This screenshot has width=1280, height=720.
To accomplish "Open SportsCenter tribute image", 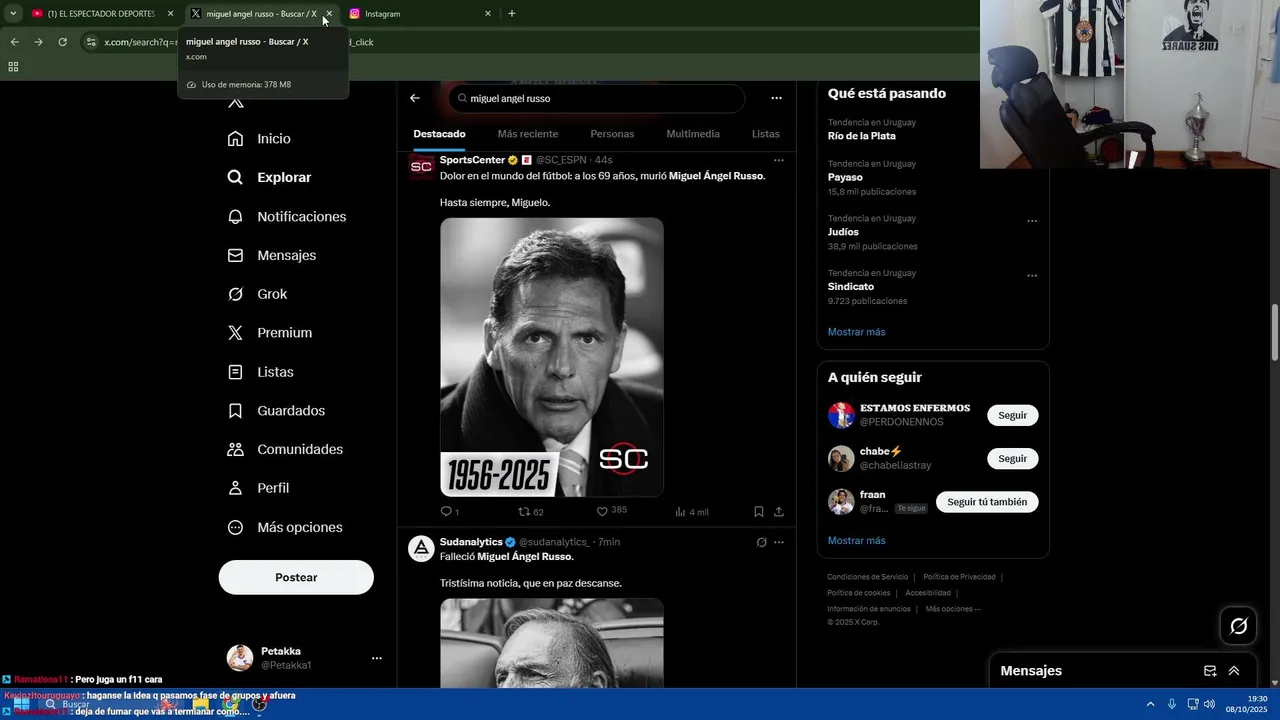I will click(x=552, y=357).
